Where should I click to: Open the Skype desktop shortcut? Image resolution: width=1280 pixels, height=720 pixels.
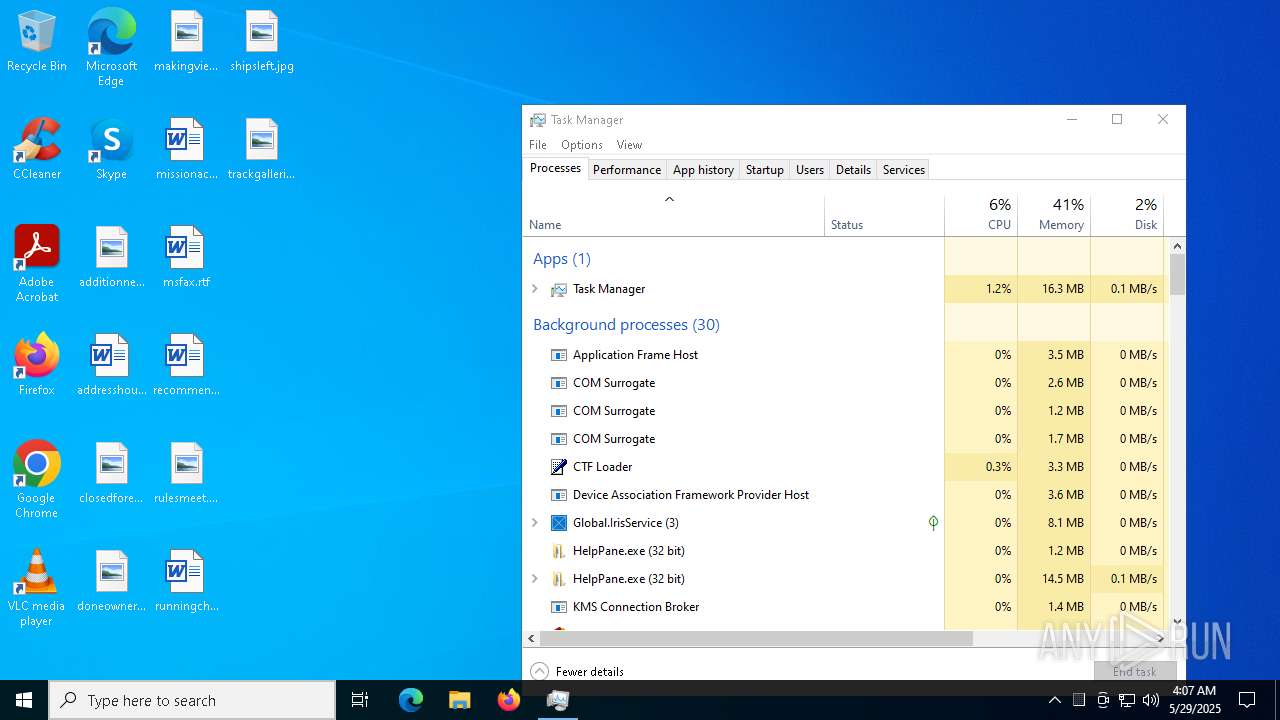(x=111, y=150)
